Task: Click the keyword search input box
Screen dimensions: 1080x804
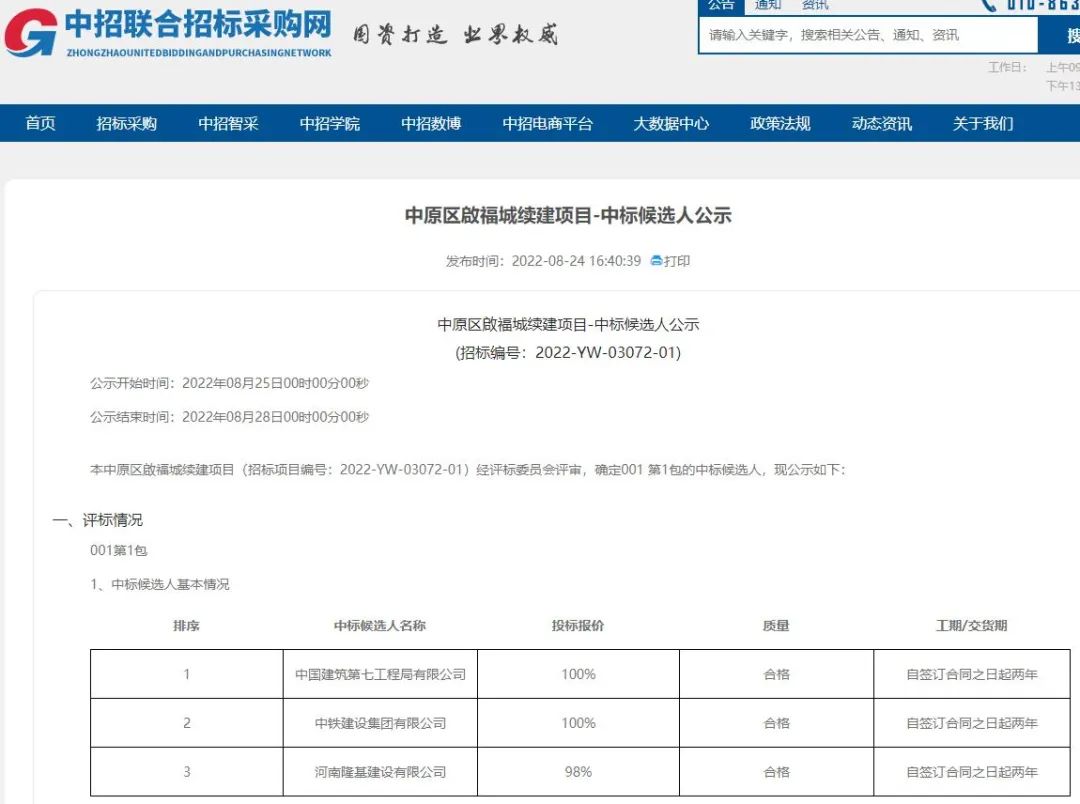Action: click(x=865, y=34)
